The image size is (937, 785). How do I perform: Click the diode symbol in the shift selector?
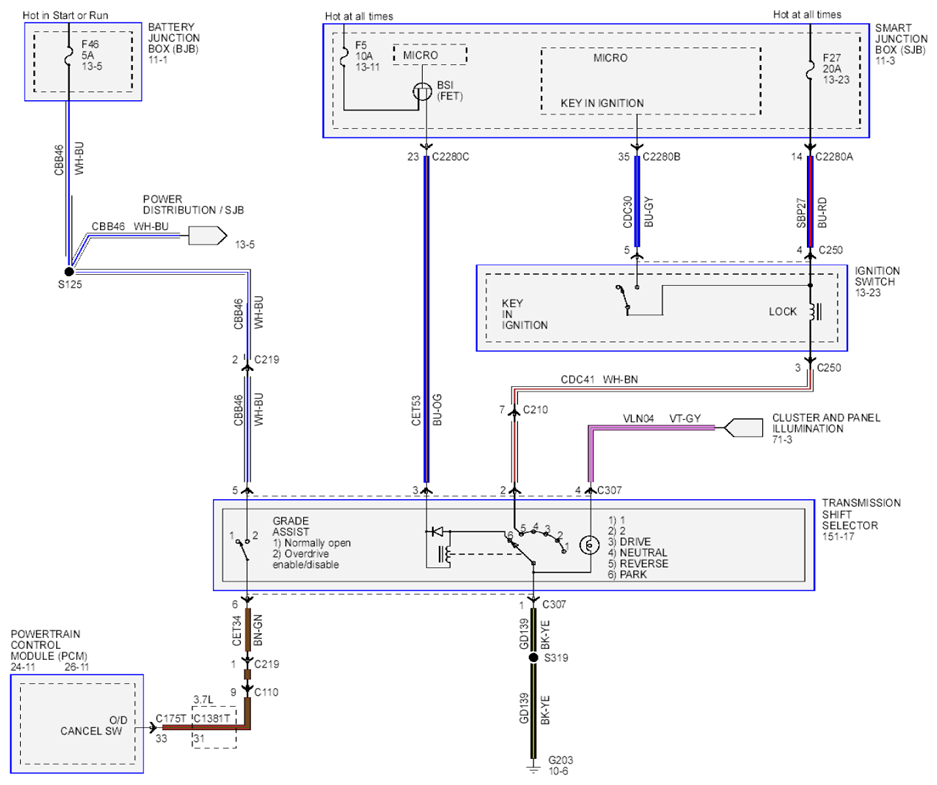437,531
